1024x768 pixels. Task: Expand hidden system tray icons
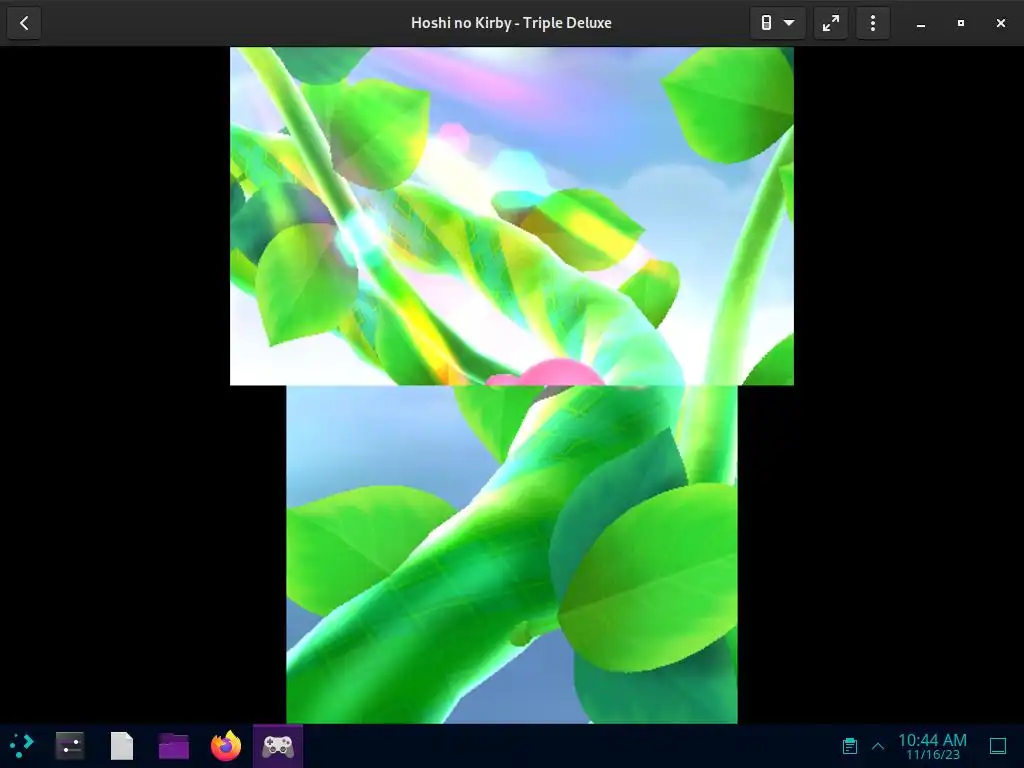click(x=878, y=746)
